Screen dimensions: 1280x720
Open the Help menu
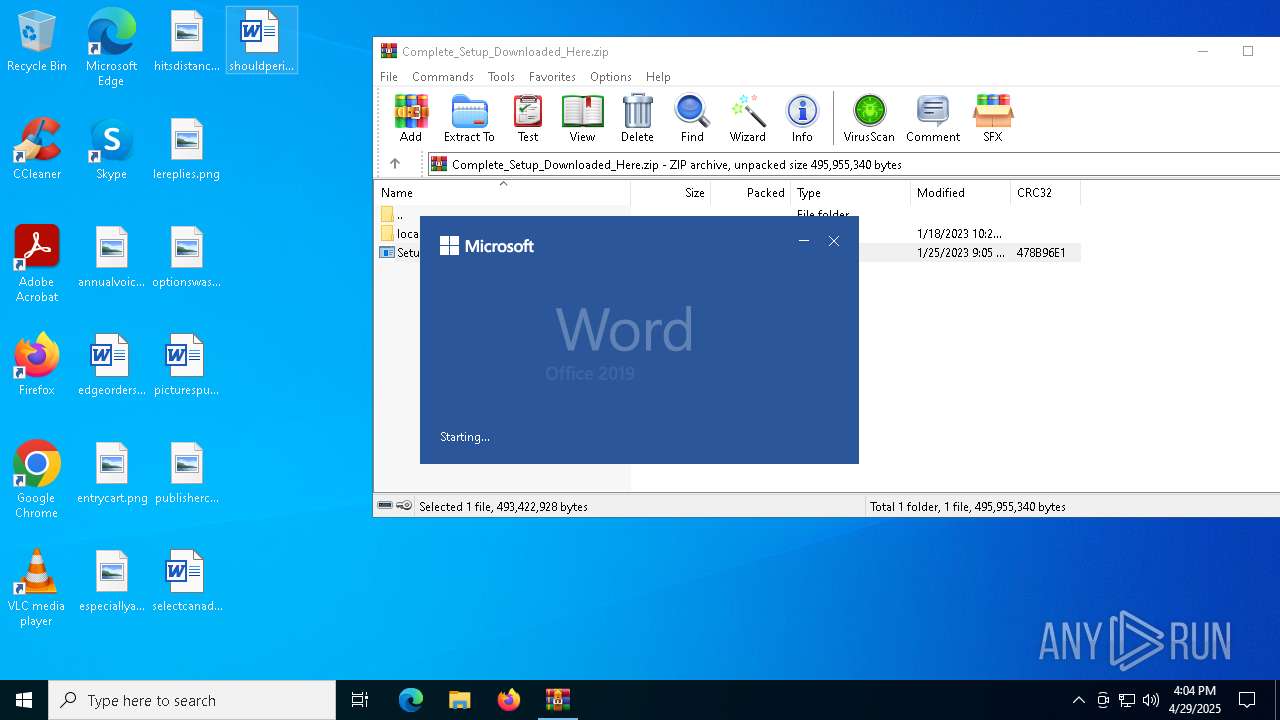coord(658,77)
